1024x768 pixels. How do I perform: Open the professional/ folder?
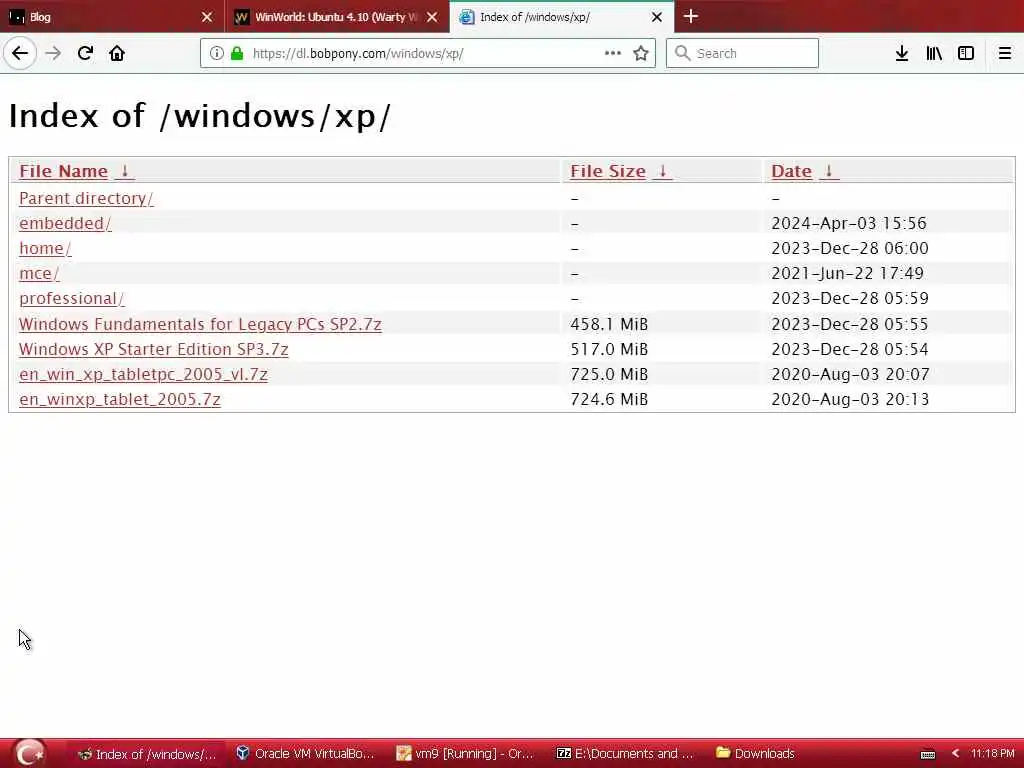coord(72,298)
